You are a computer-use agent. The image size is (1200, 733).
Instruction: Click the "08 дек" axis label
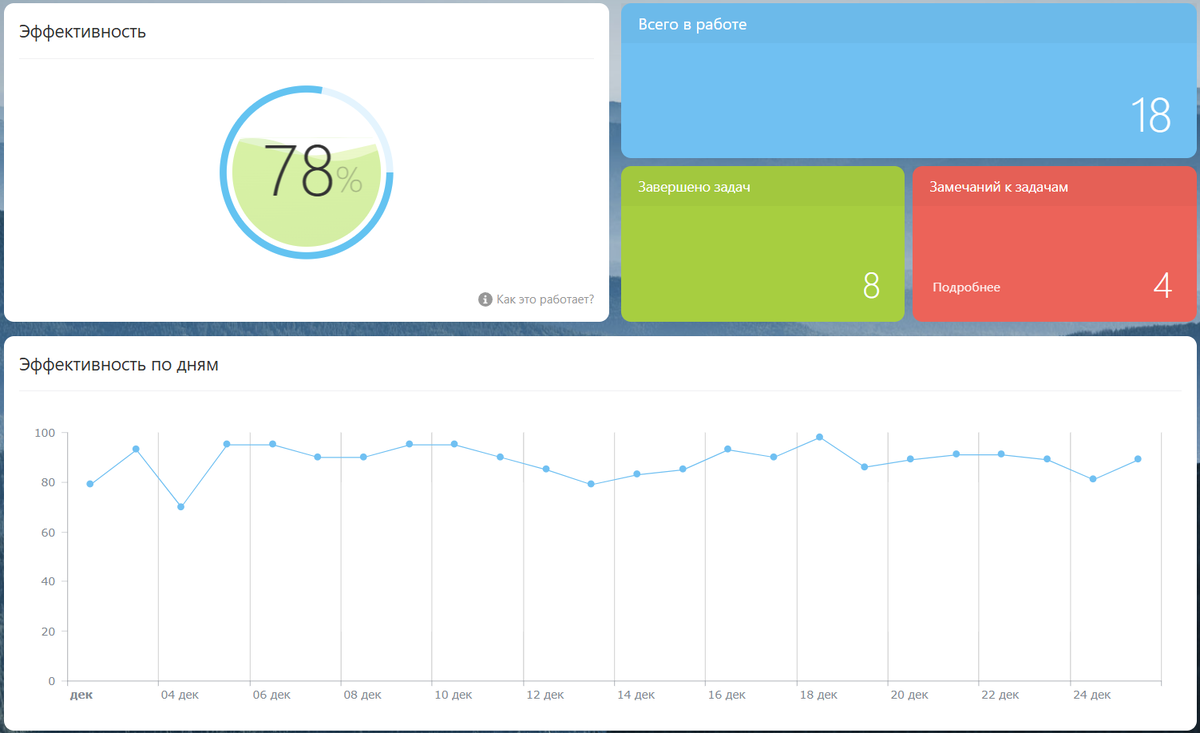(362, 694)
